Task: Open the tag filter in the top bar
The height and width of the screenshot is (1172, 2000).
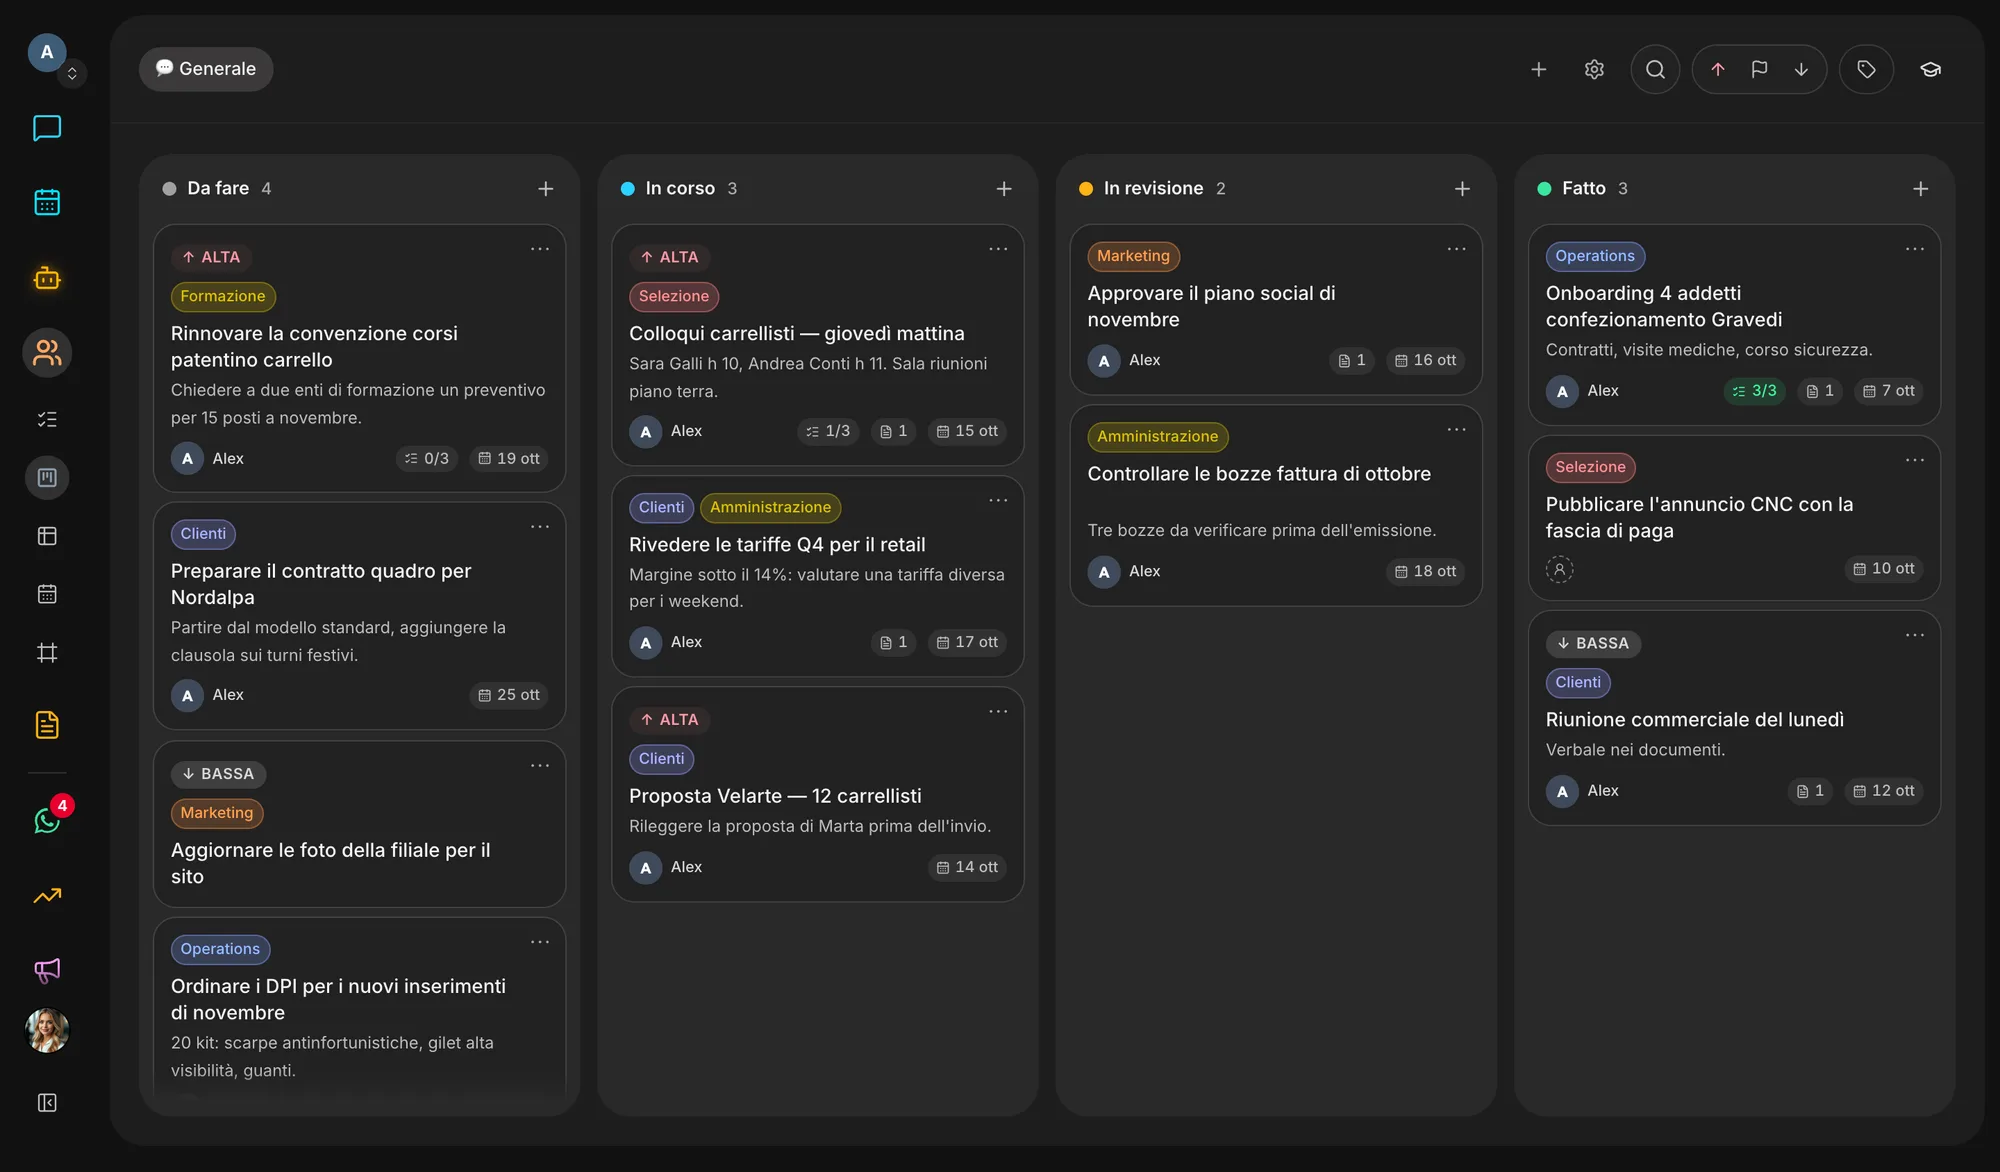Action: pyautogui.click(x=1866, y=69)
